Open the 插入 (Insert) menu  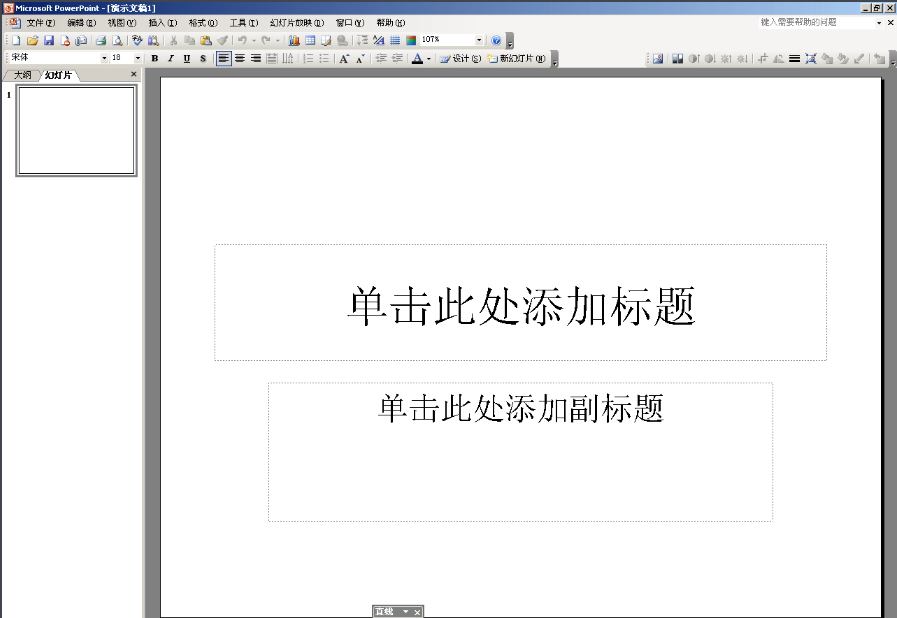[163, 23]
